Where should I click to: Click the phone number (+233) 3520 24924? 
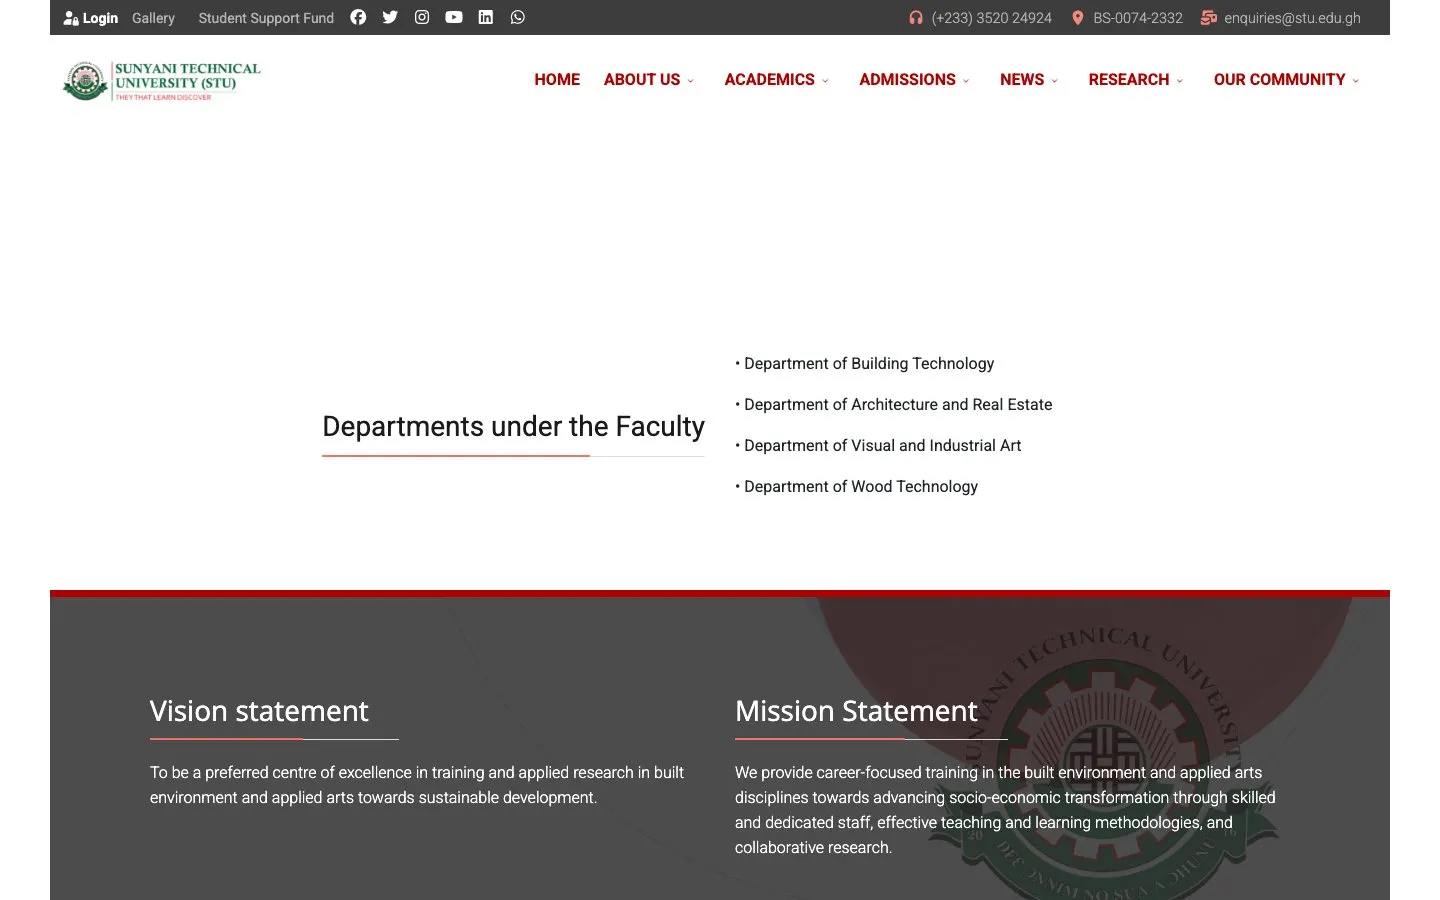coord(991,18)
